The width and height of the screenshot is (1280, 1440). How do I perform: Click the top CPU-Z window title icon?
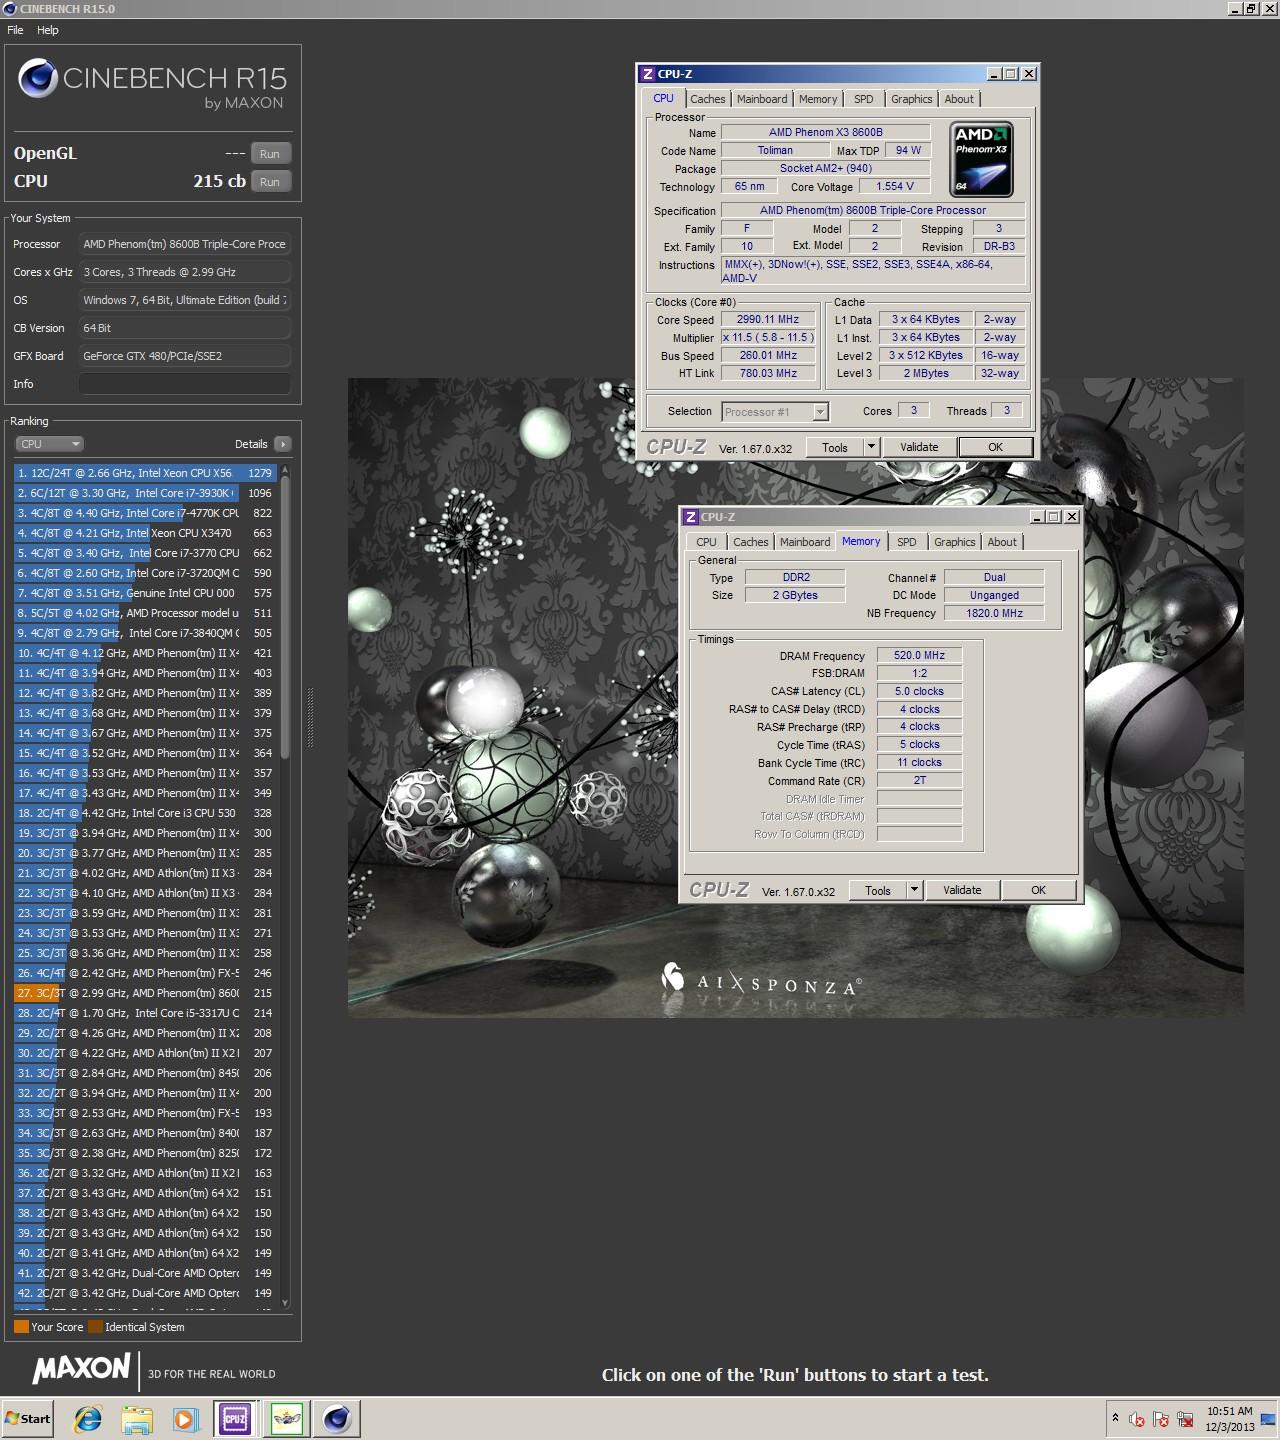(x=648, y=74)
